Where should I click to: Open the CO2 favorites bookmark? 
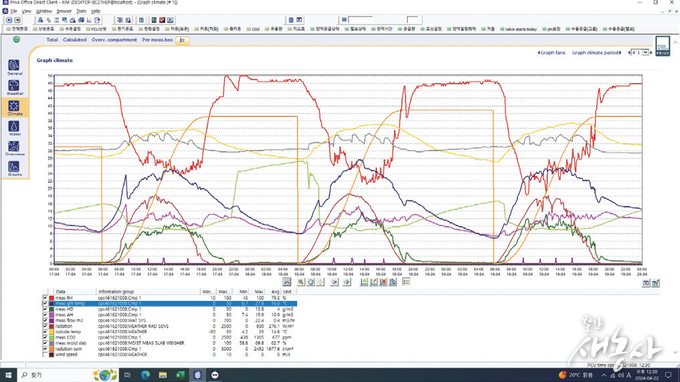tap(253, 29)
